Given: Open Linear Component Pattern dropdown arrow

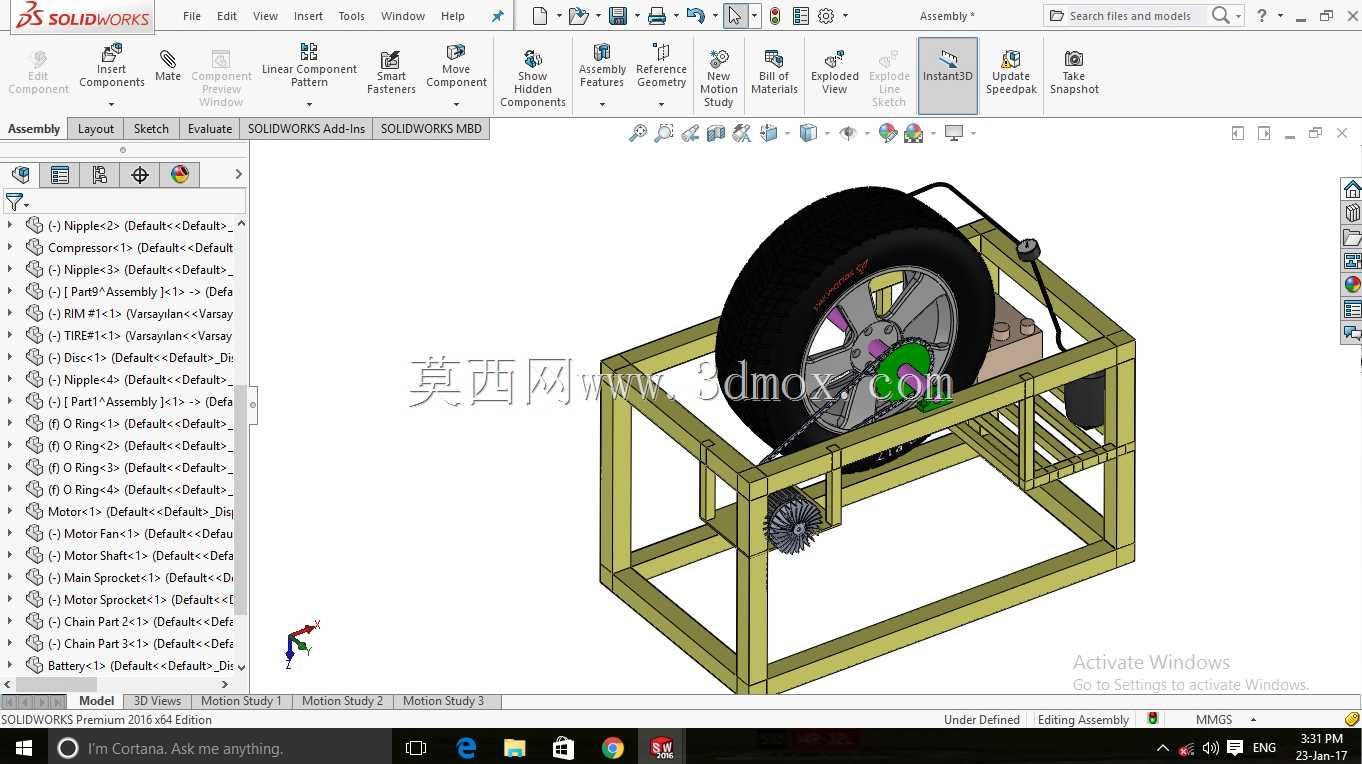Looking at the screenshot, I should [309, 104].
